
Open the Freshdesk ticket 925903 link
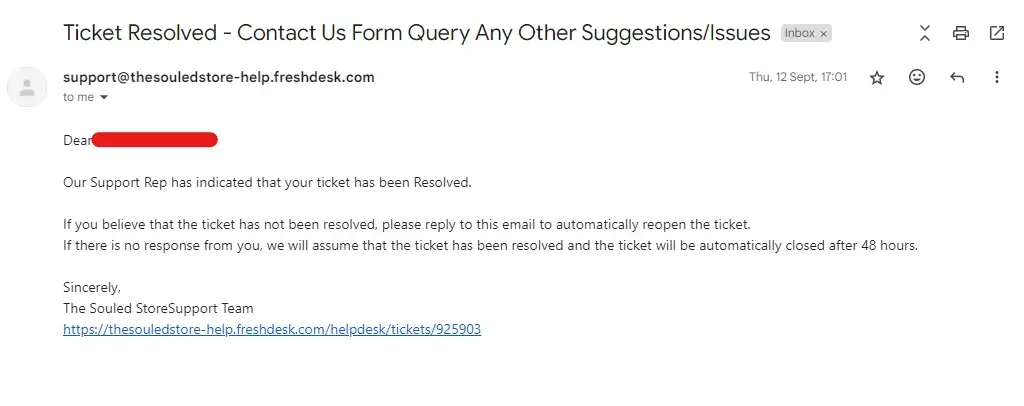pos(272,329)
